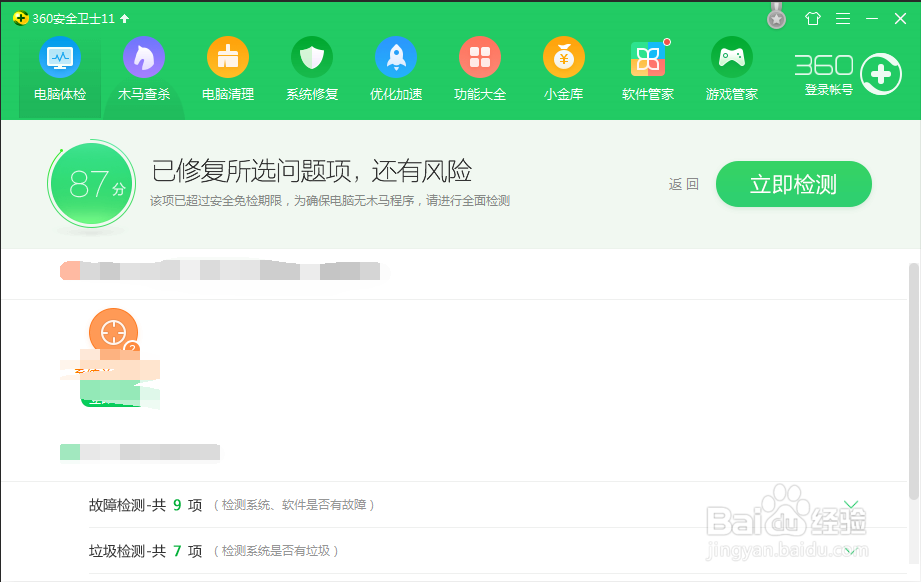
Task: Click the vertical scrollbar on the right
Action: click(x=914, y=382)
